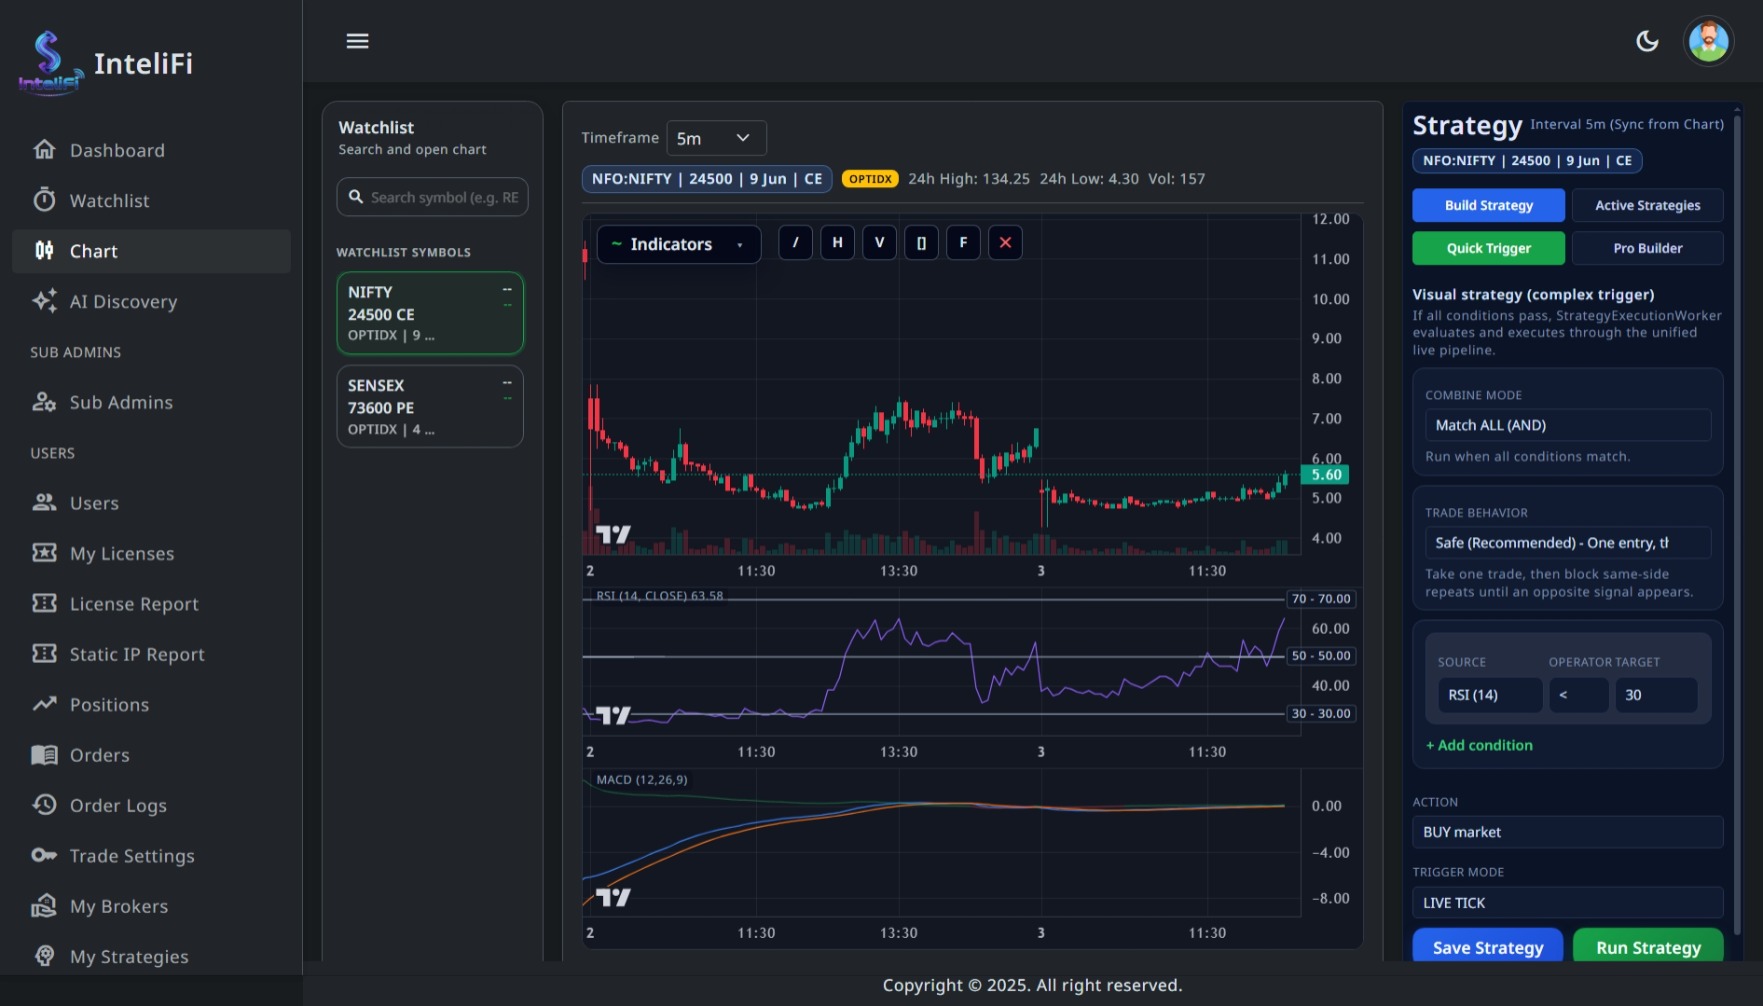Click the Run Strategy button

pos(1648,947)
